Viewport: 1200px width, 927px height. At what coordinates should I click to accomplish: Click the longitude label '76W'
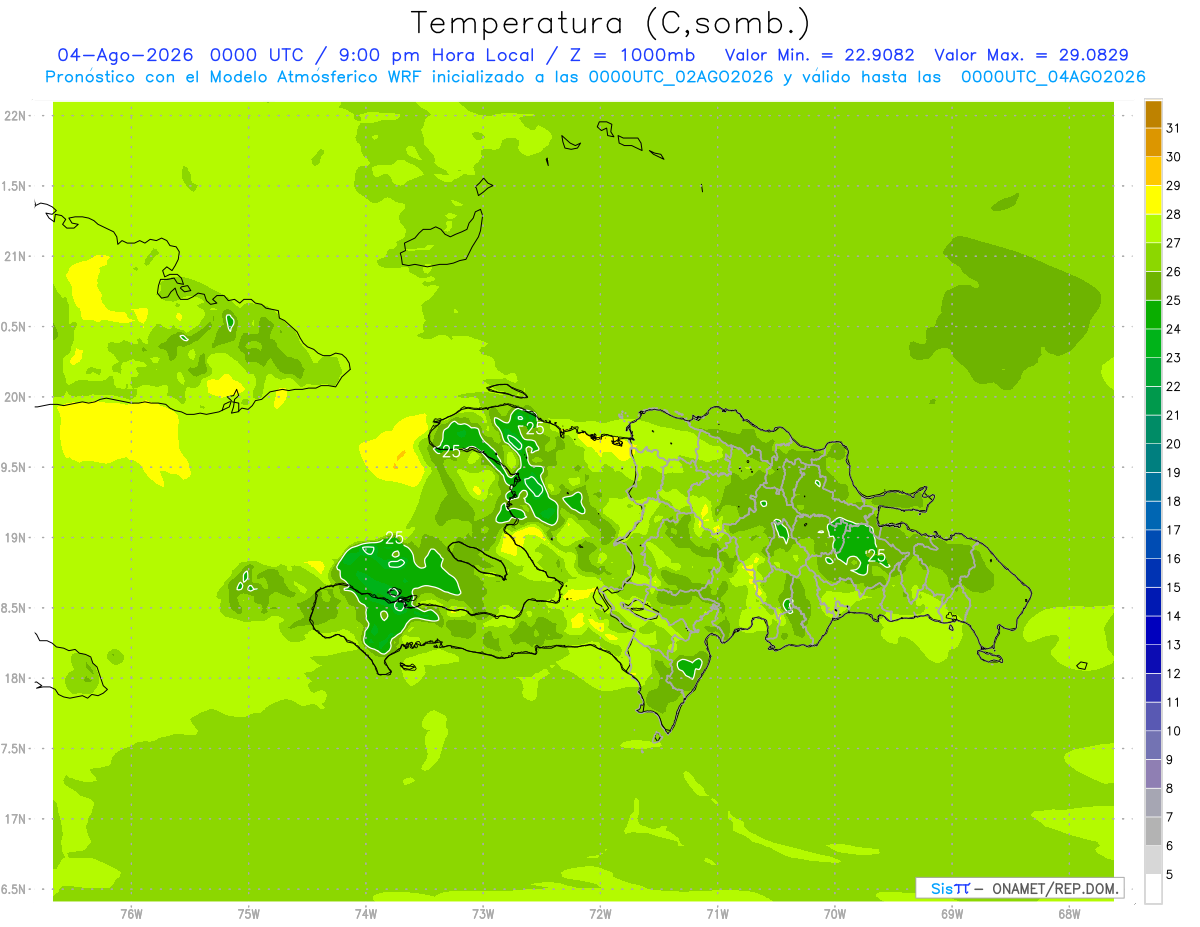pyautogui.click(x=131, y=914)
